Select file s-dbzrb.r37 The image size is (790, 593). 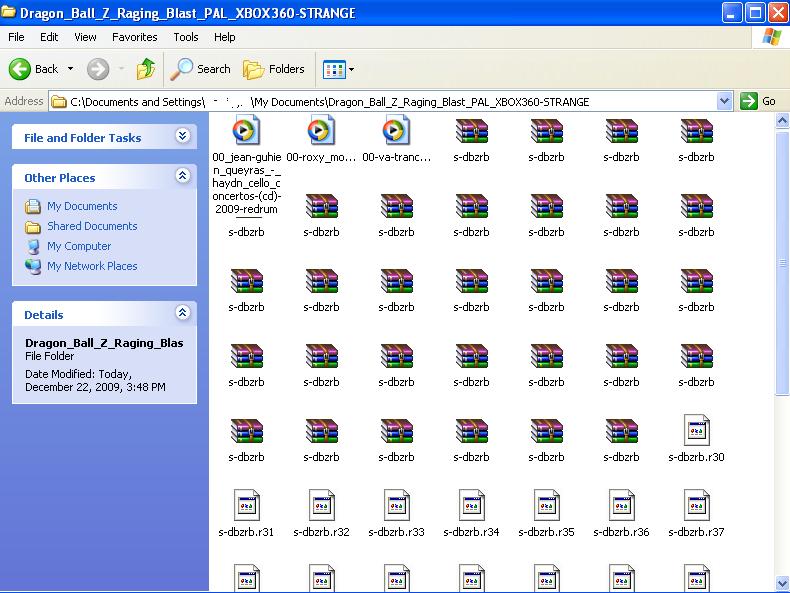click(x=696, y=513)
